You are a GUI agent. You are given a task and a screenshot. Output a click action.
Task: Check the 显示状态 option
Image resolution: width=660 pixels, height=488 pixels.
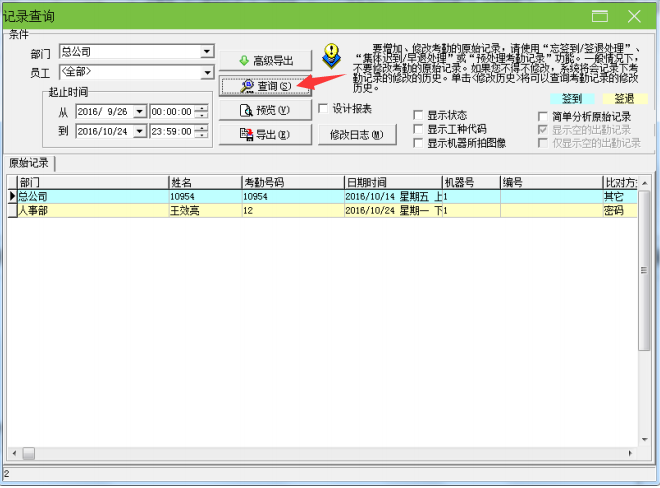pos(418,115)
